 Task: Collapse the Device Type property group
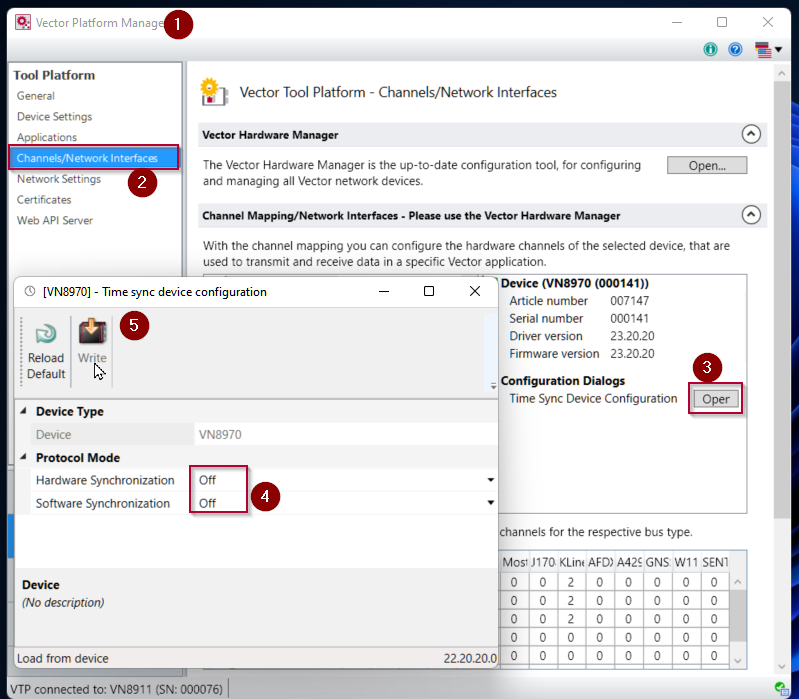(x=25, y=412)
